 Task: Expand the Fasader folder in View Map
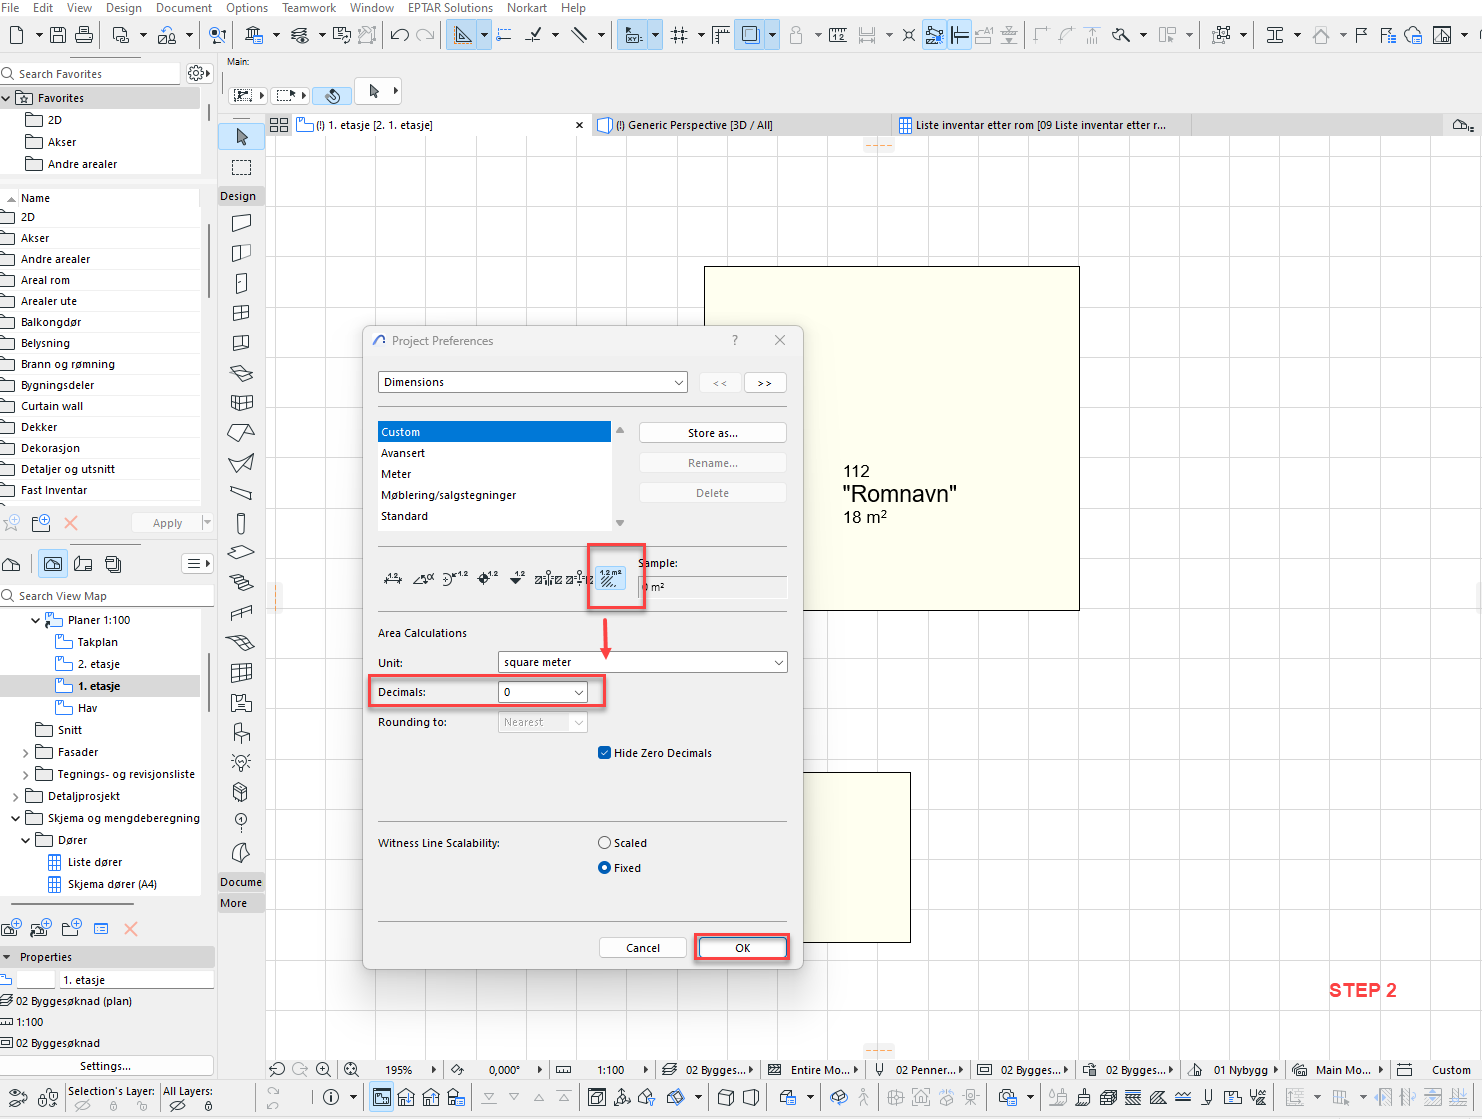coord(25,753)
